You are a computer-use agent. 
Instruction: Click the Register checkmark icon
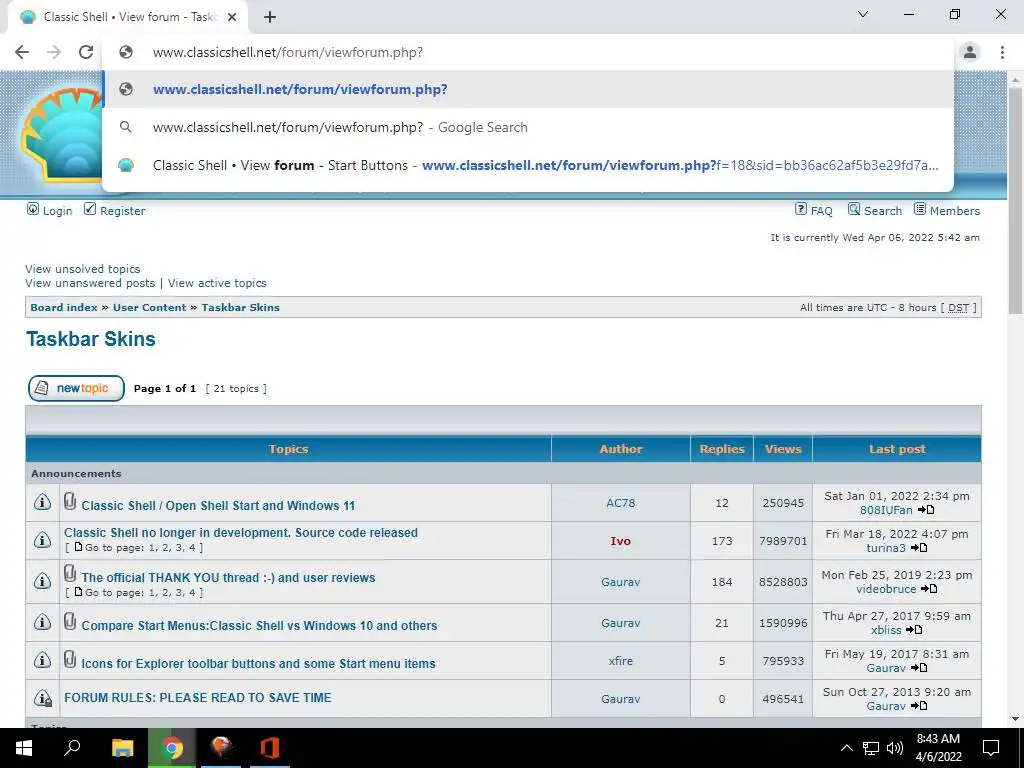point(90,209)
